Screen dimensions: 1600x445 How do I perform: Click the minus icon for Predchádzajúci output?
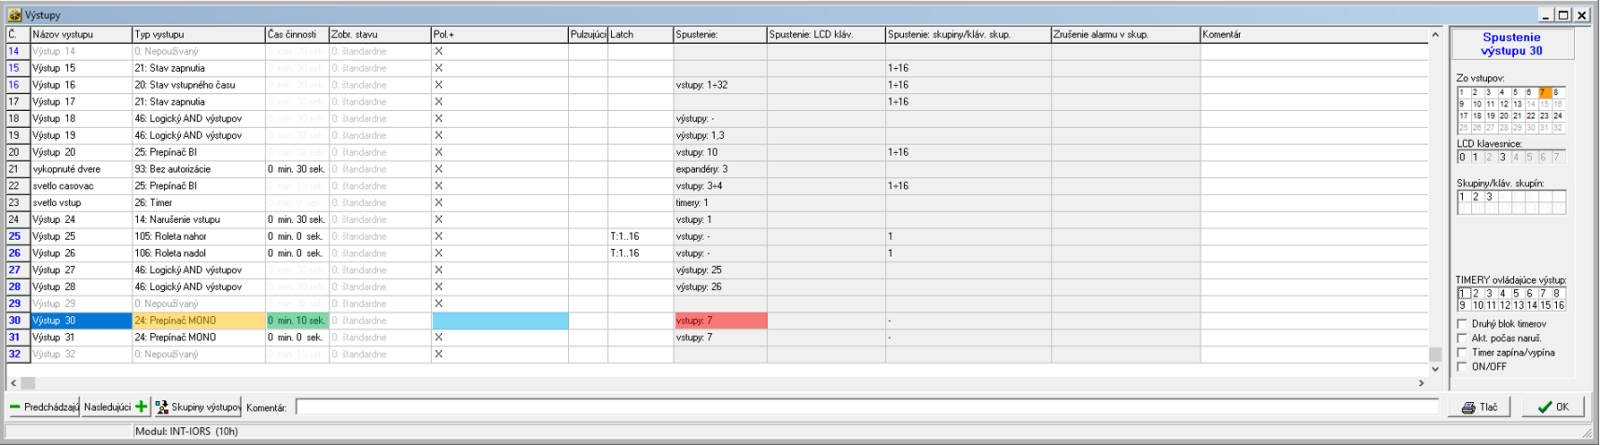coord(15,407)
